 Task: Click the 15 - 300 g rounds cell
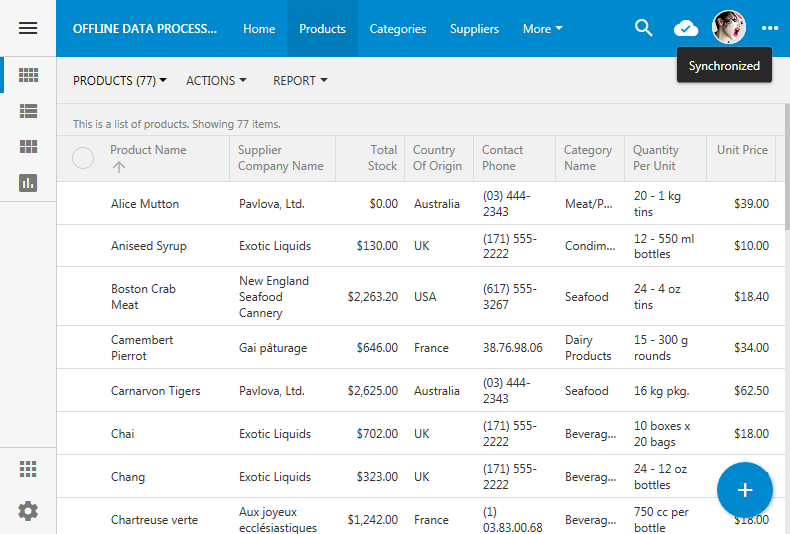pyautogui.click(x=661, y=348)
